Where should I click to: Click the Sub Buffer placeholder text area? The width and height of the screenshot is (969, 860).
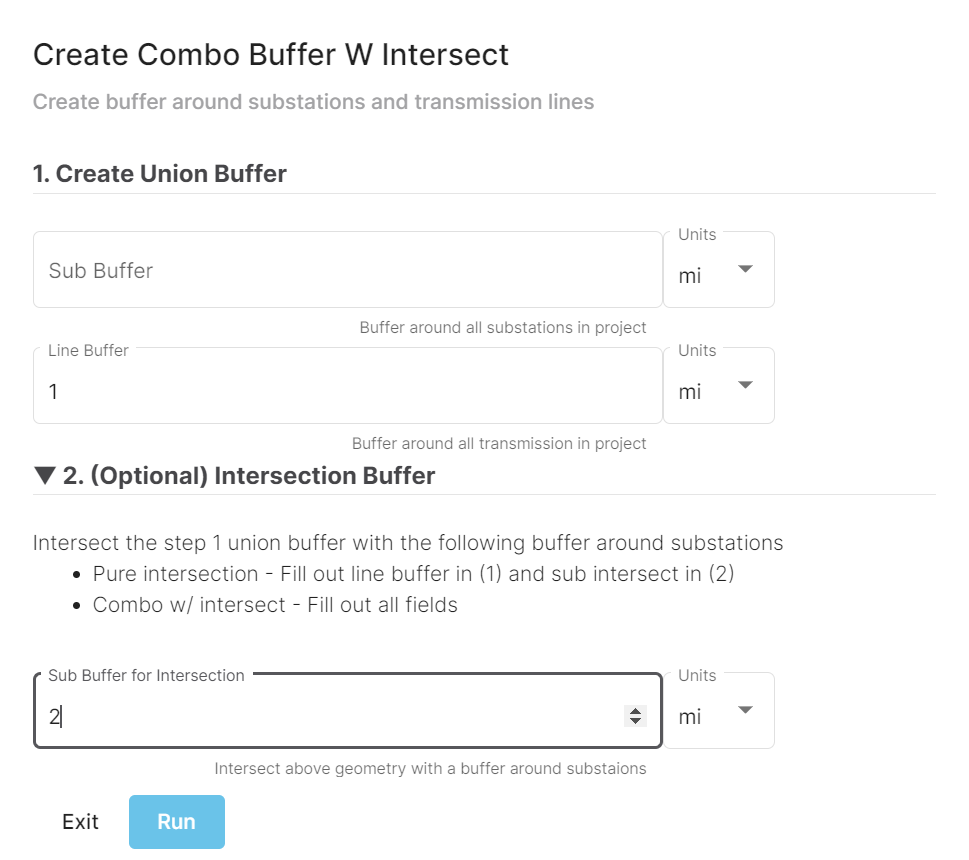[100, 270]
